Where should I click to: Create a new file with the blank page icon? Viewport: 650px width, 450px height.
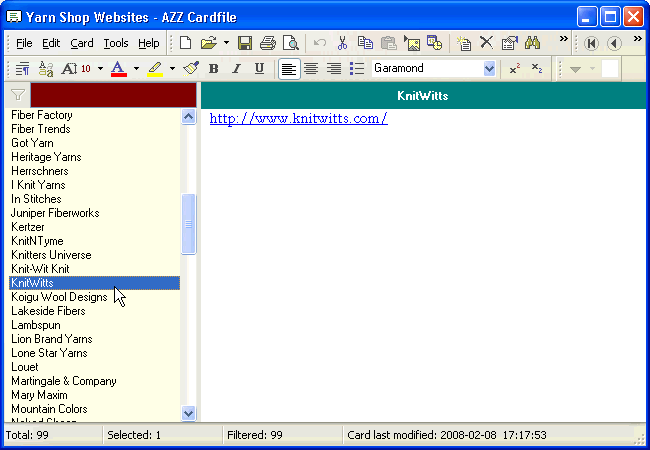[x=185, y=43]
